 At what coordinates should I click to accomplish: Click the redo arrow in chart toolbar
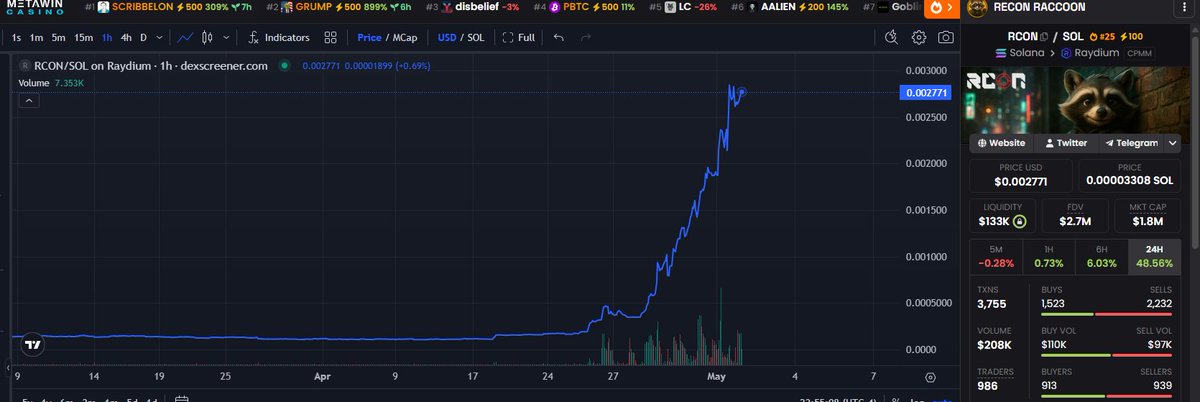[x=586, y=38]
